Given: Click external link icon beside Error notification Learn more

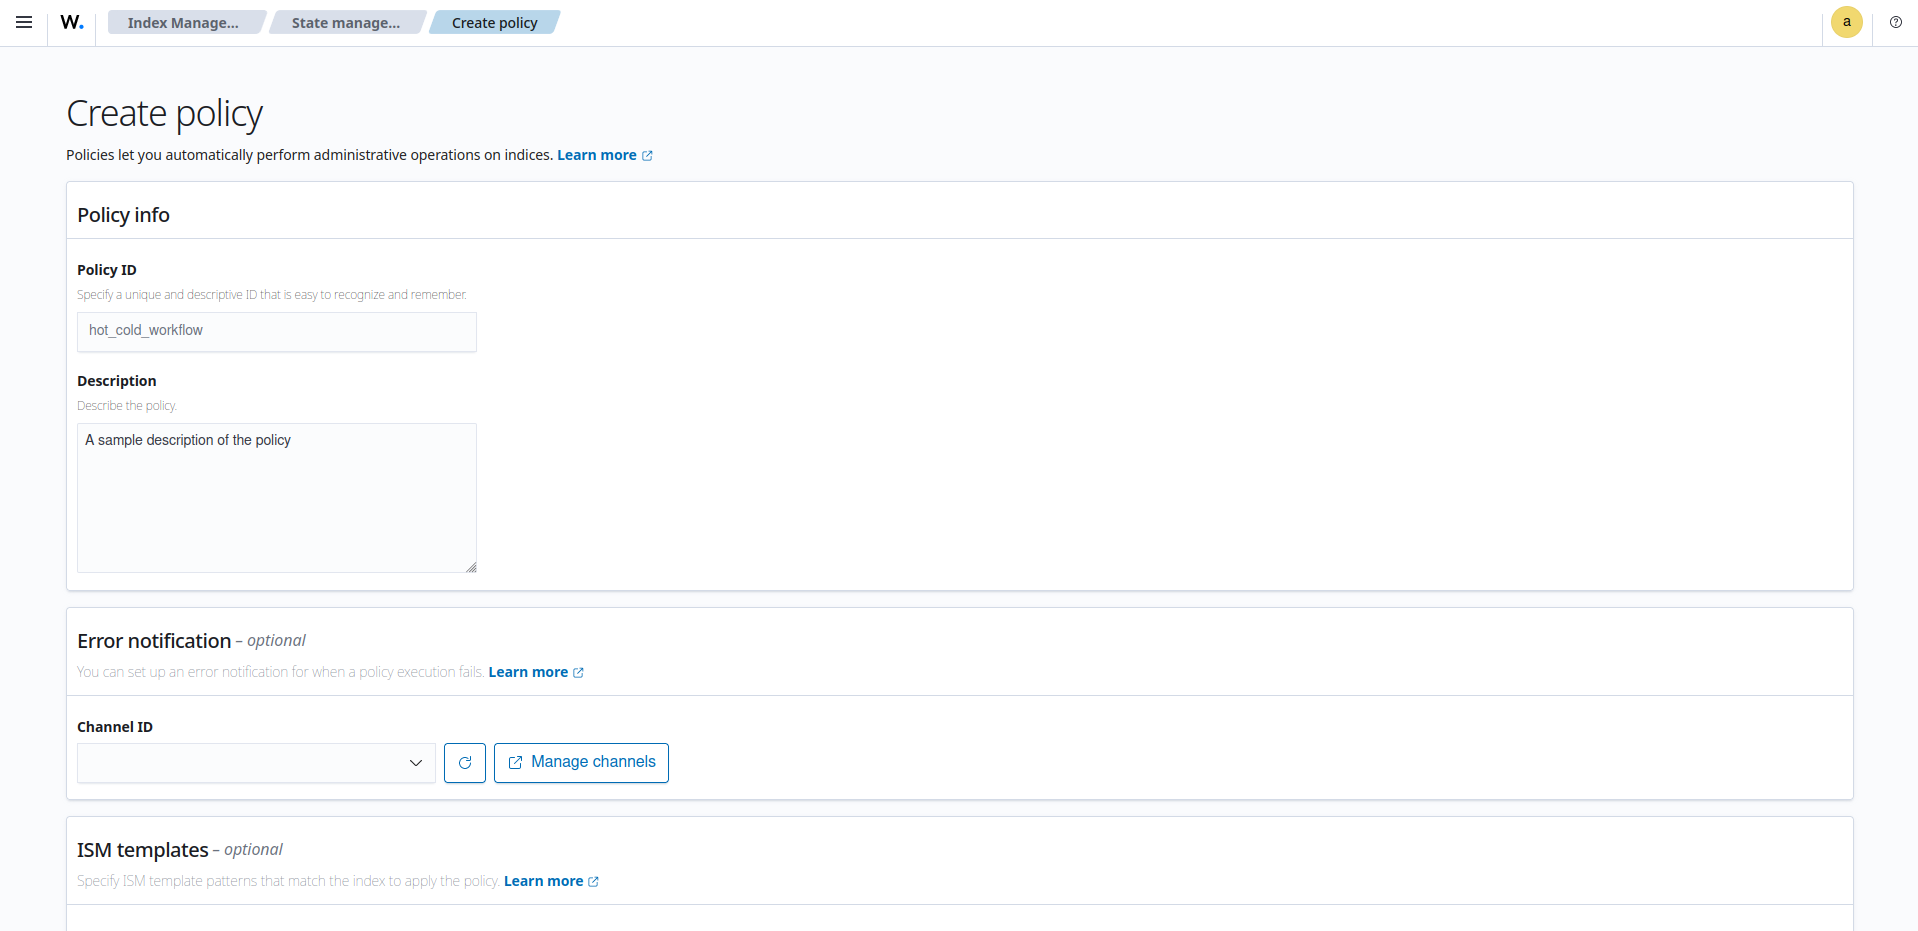Looking at the screenshot, I should pos(578,673).
